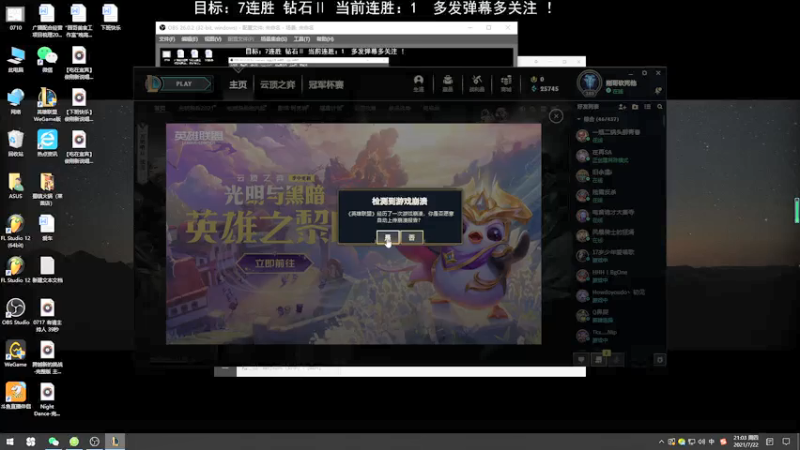The height and width of the screenshot is (450, 800).
Task: Open the 此电脑 desktop icon
Action: click(15, 59)
